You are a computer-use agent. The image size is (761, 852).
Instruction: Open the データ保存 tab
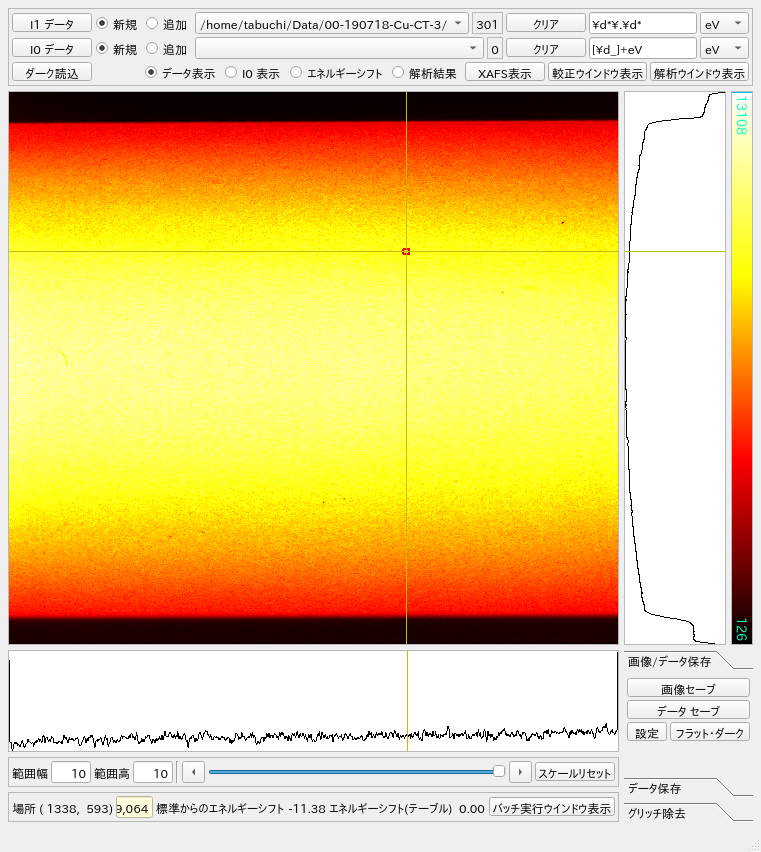click(655, 788)
